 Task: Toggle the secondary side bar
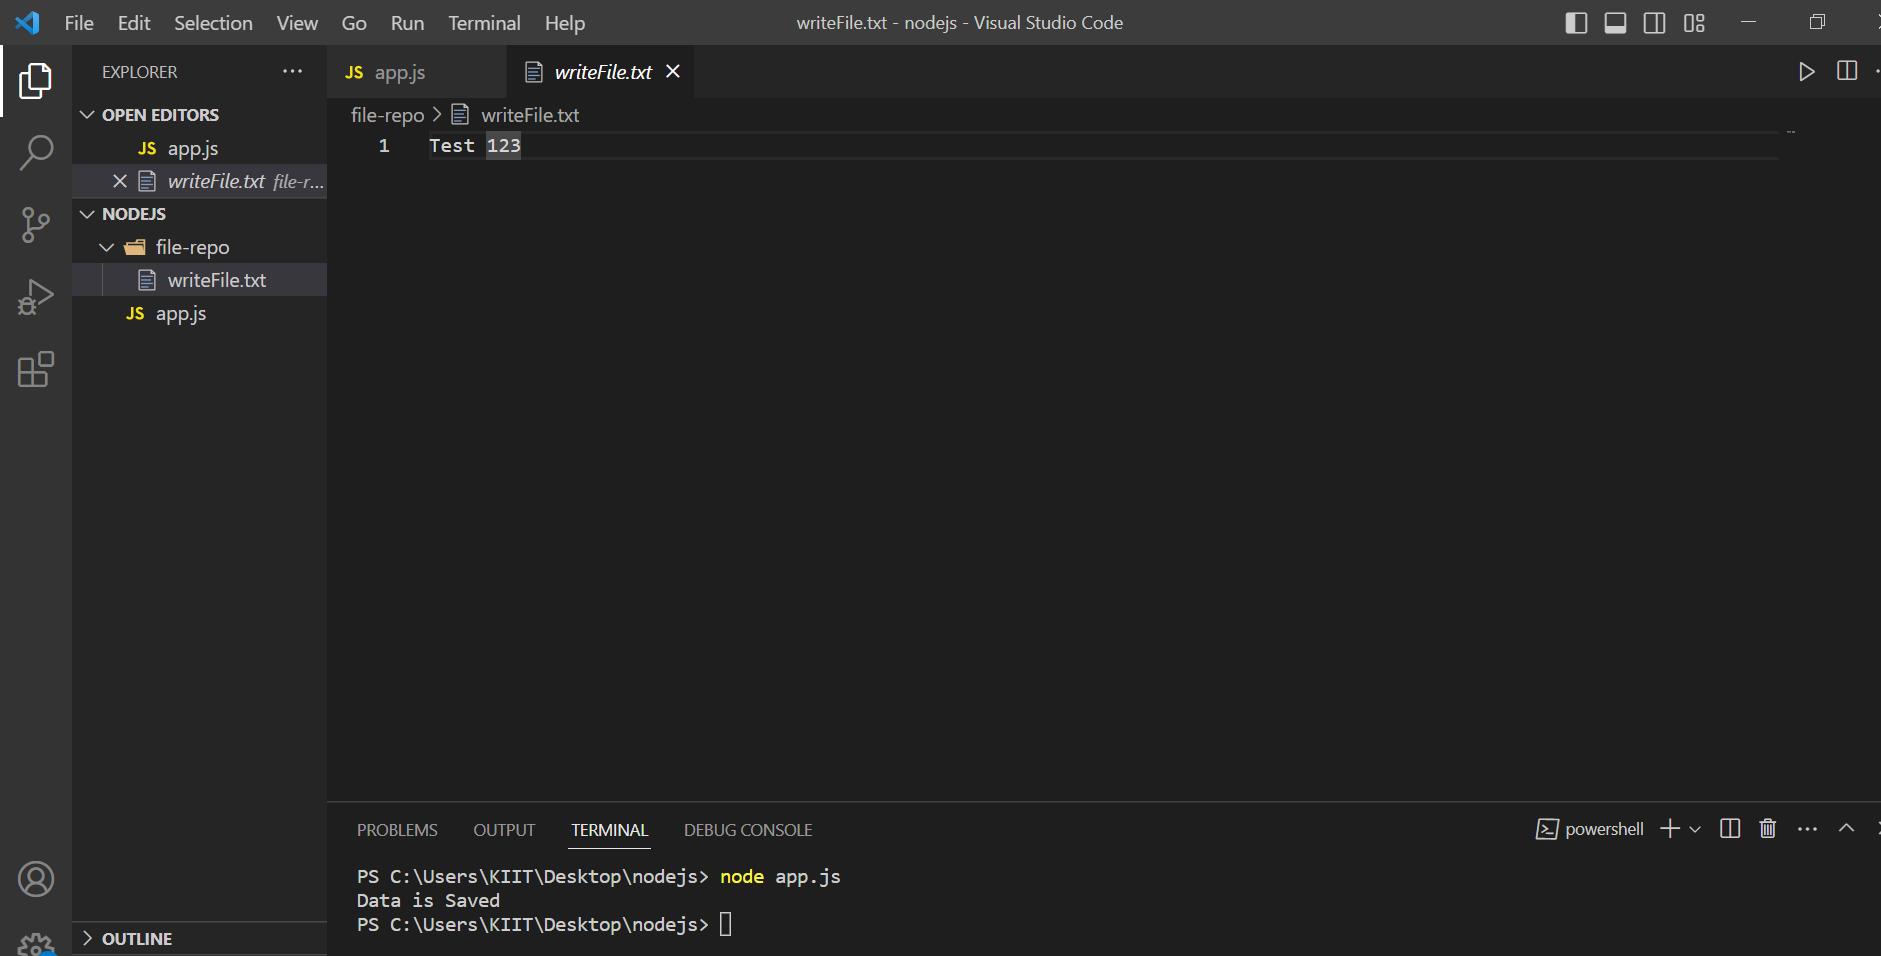[1654, 23]
